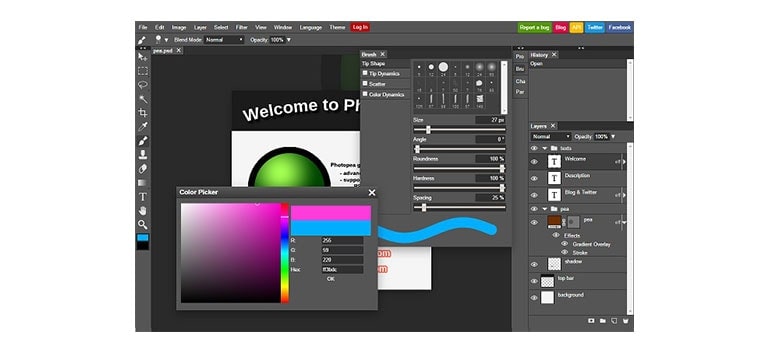The width and height of the screenshot is (768, 360).
Task: Click the Hex color input field
Action: 342,269
